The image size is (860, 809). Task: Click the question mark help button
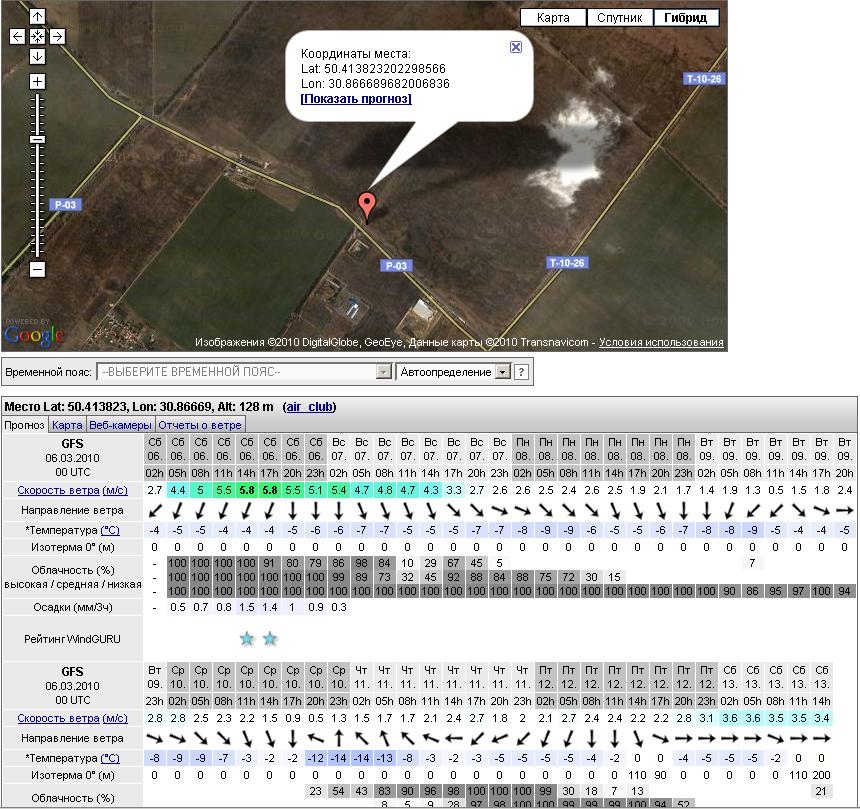(521, 372)
